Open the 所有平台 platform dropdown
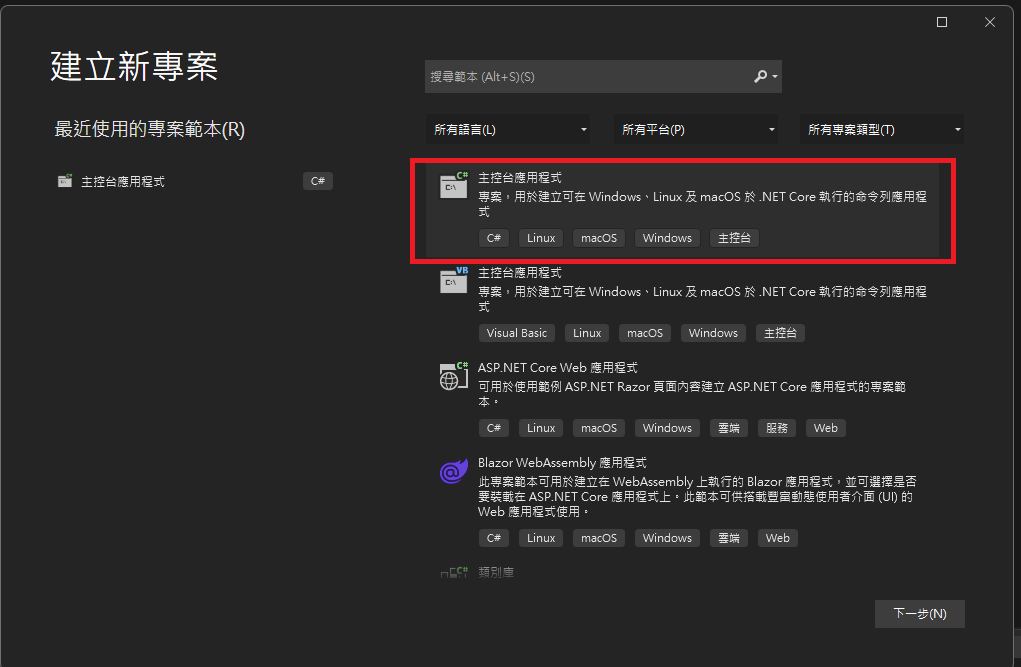1021x667 pixels. tap(695, 130)
